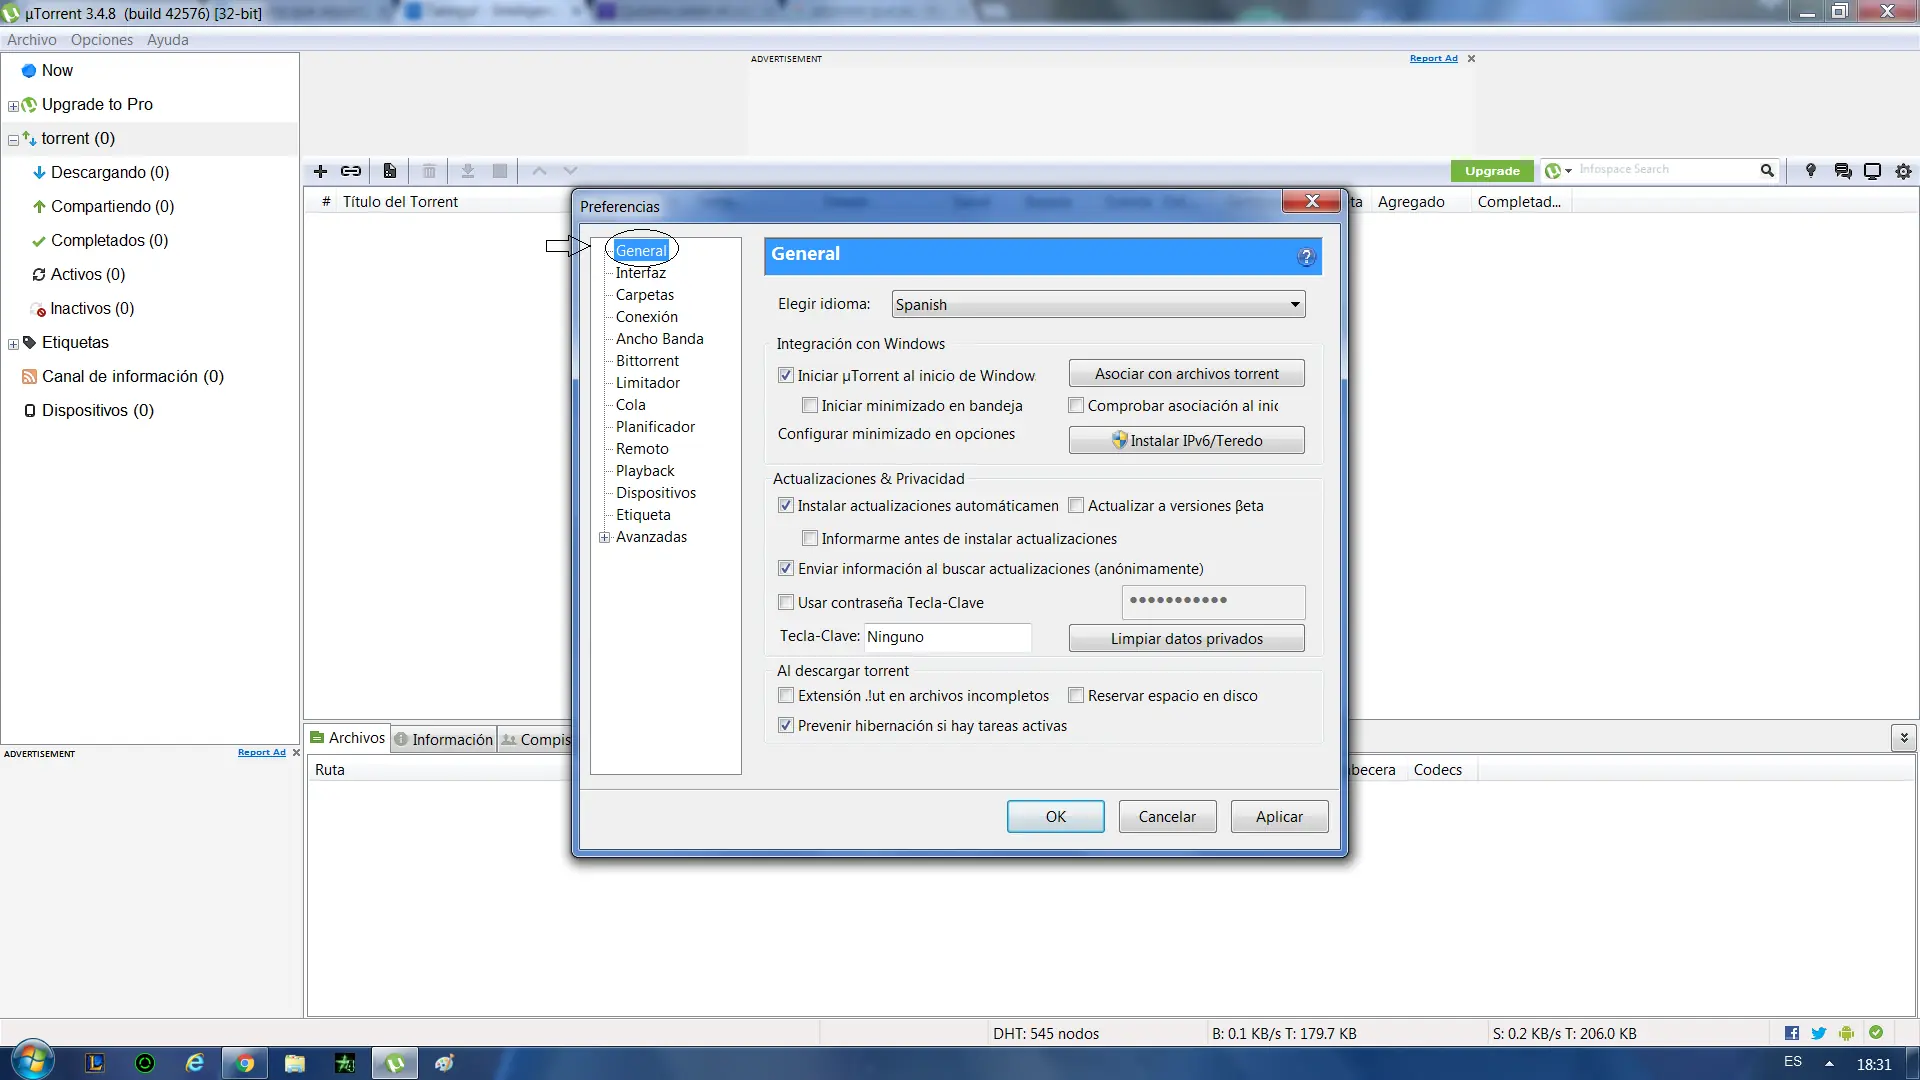Select Ancho Banda in preferences tree

point(659,339)
